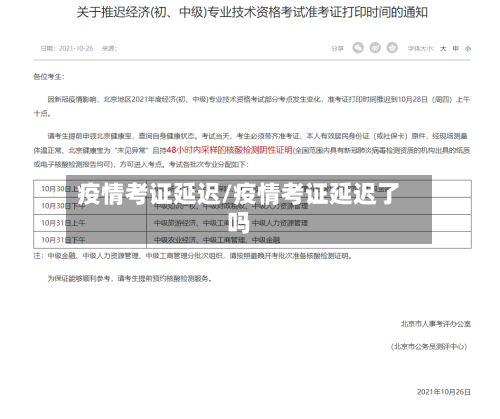Click the text (北京市公务员测评中心)

click(x=429, y=347)
